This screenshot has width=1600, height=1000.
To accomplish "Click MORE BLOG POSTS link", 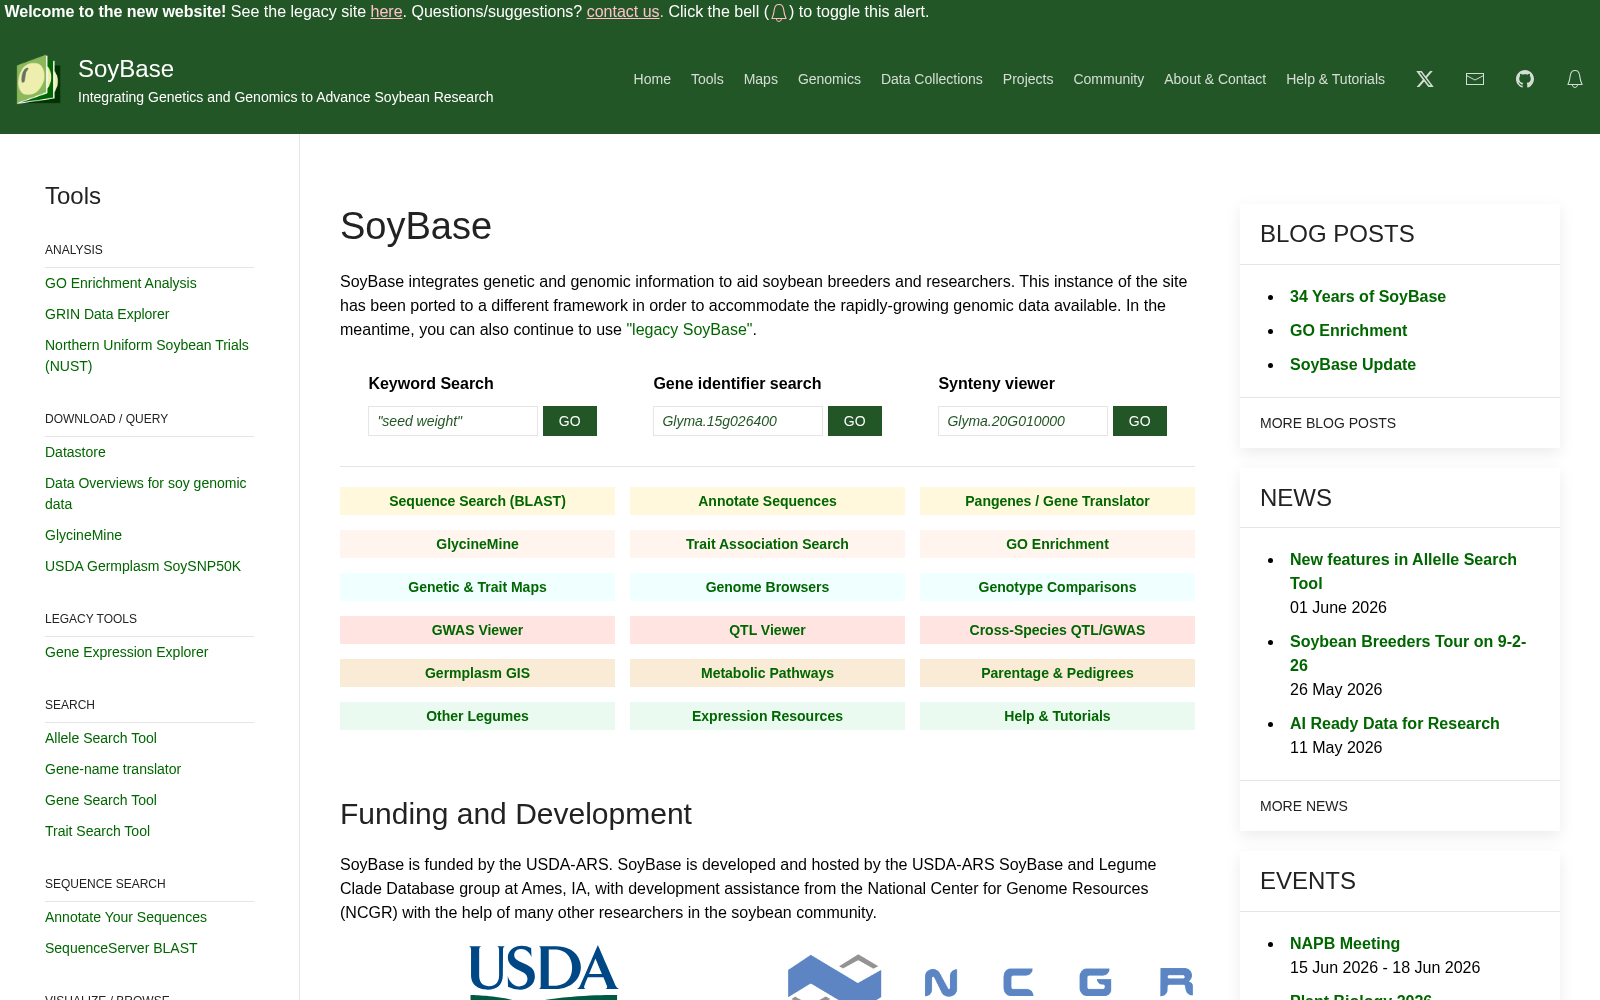I will [1328, 423].
